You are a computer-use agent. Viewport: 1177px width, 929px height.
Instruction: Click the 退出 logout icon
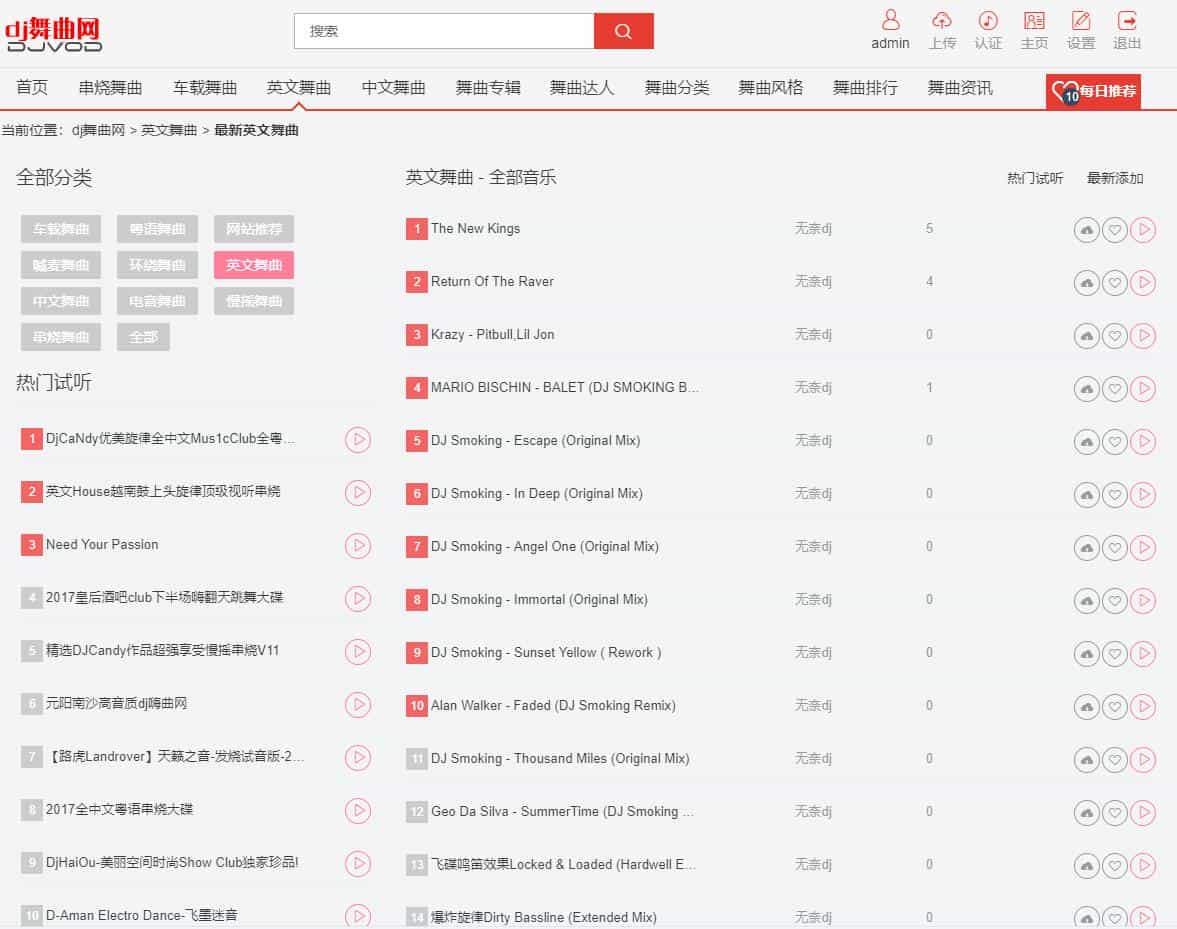click(x=1127, y=21)
